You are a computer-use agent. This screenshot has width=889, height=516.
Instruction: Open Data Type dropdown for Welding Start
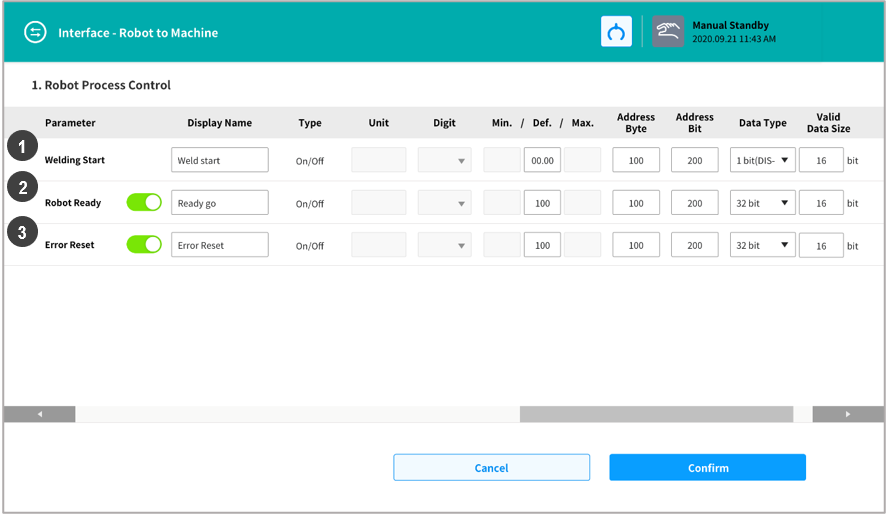[762, 160]
